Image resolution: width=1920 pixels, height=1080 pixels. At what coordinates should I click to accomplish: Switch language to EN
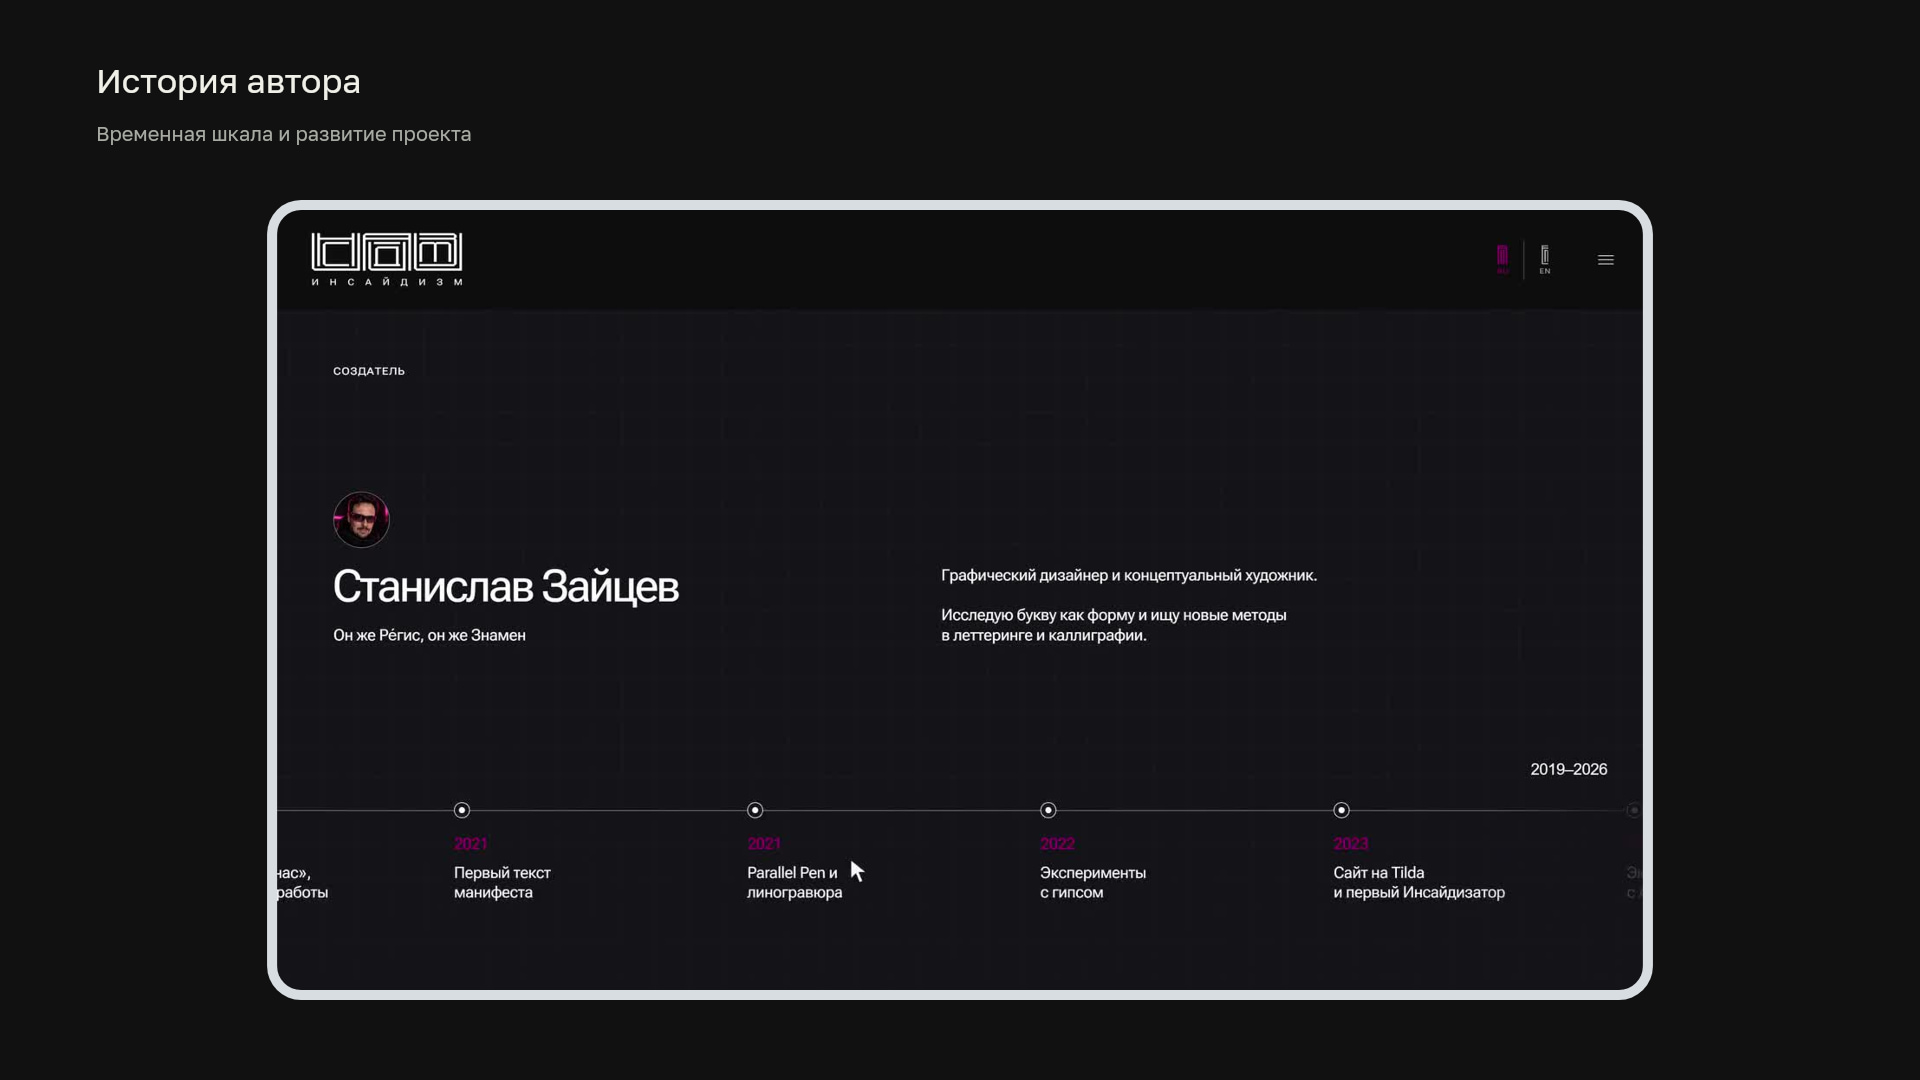[x=1545, y=259]
